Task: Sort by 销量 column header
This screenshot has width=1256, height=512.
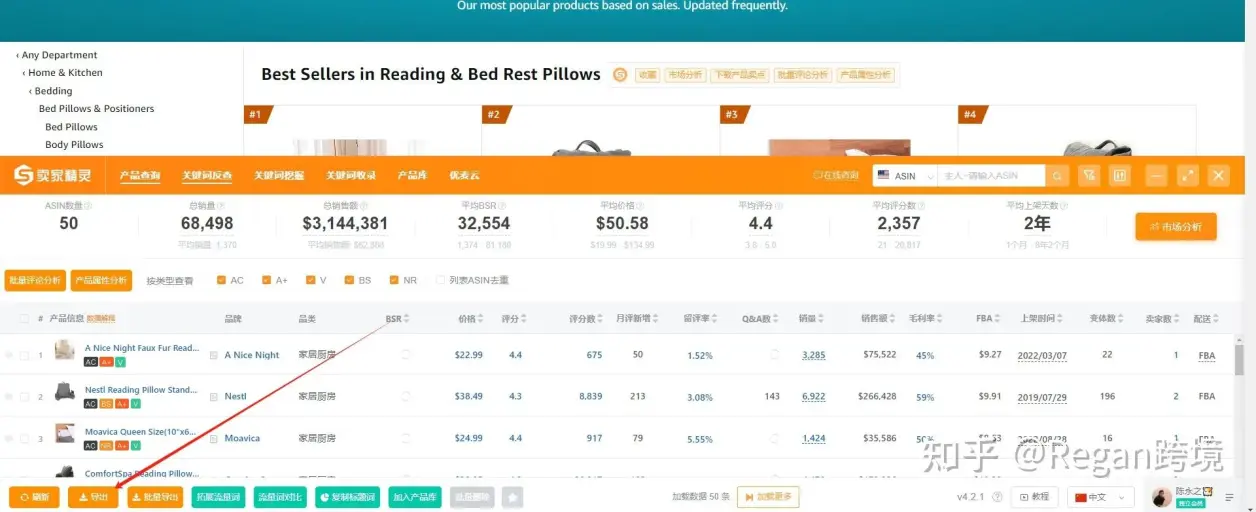Action: point(809,319)
